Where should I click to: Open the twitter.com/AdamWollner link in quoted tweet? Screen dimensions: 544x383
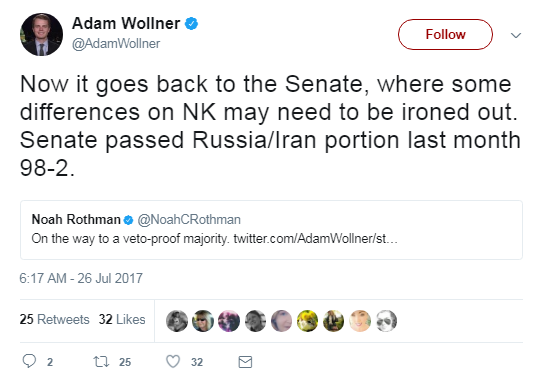pos(315,239)
